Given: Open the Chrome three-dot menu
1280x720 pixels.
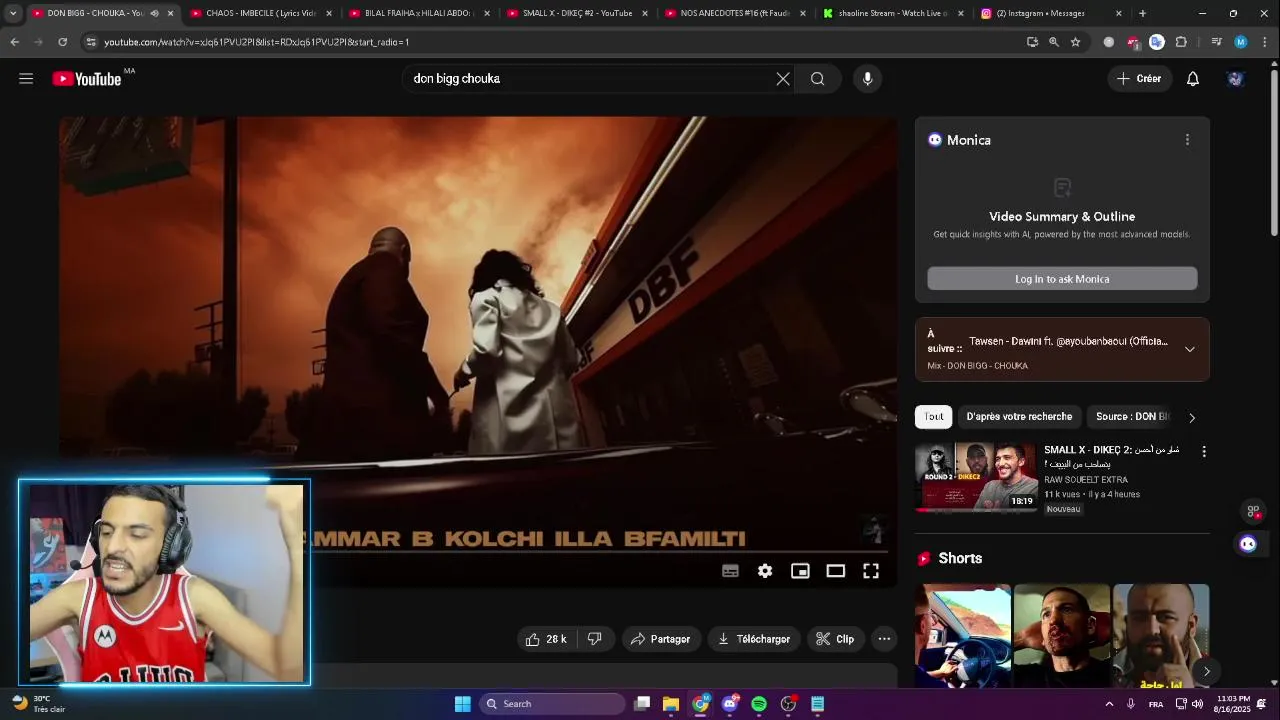Looking at the screenshot, I should (1263, 42).
